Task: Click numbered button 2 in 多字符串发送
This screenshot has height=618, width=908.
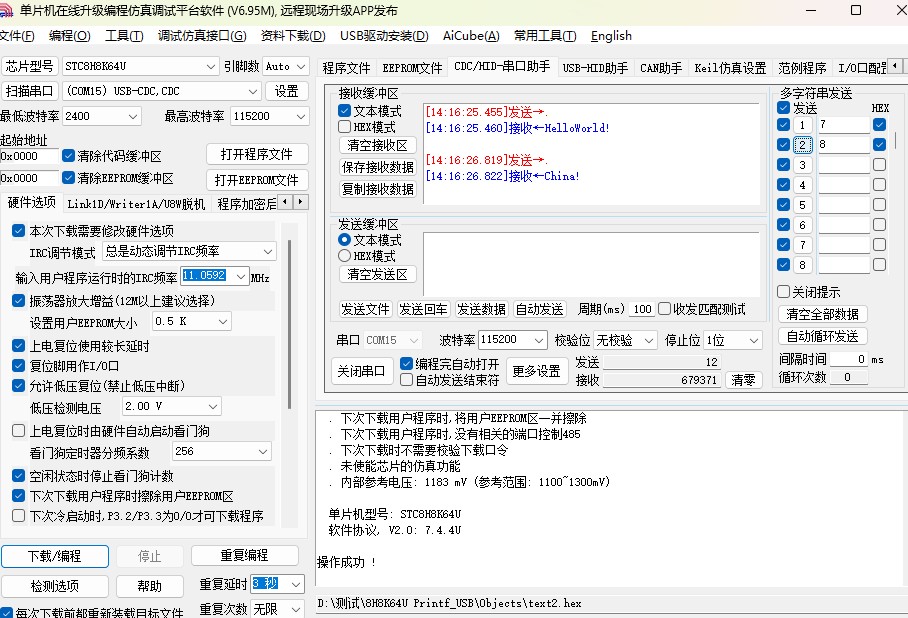Action: click(803, 145)
